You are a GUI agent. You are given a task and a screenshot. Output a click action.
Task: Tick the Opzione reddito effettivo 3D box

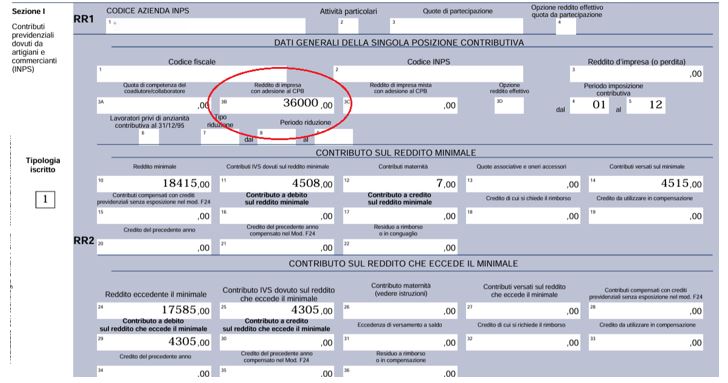[509, 105]
